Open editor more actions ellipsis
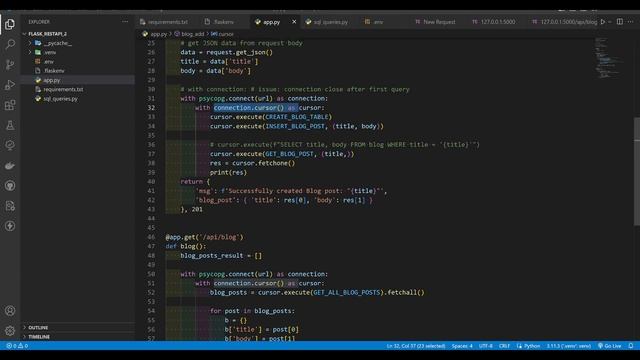This screenshot has width=640, height=360. point(631,22)
